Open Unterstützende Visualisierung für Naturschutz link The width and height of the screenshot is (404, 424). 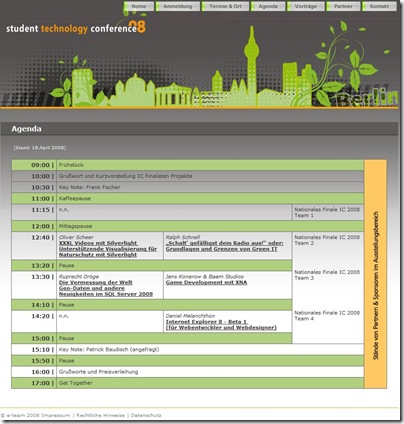point(108,252)
